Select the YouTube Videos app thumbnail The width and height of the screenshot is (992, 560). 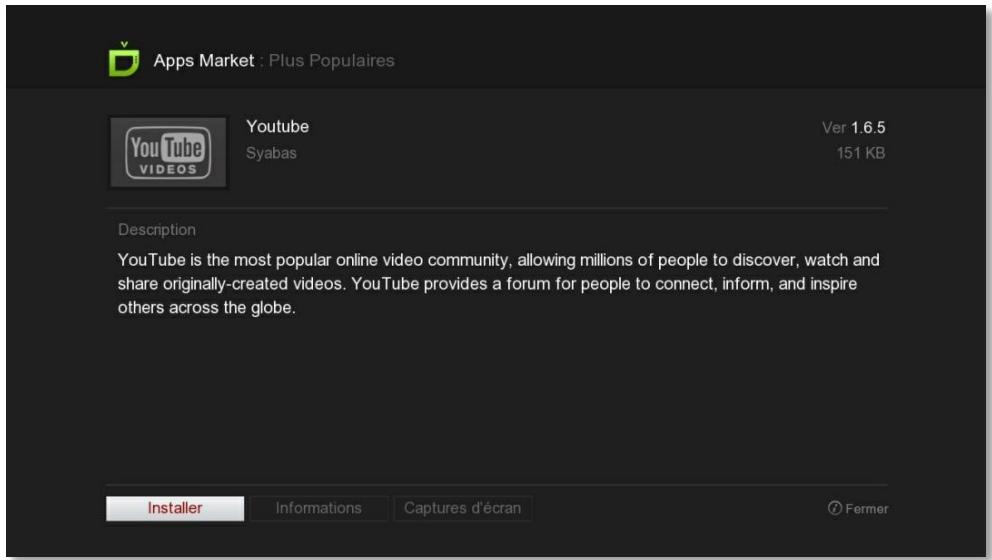point(168,152)
